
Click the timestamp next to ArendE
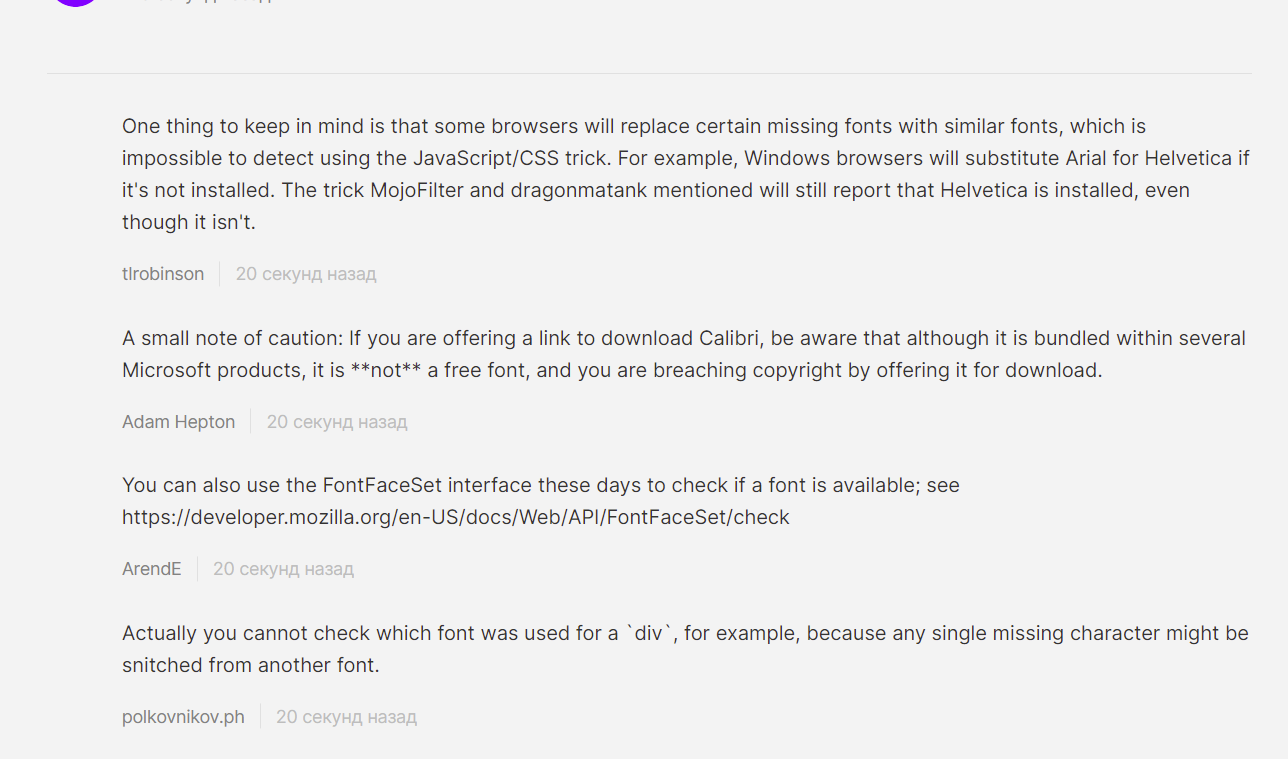(x=283, y=569)
